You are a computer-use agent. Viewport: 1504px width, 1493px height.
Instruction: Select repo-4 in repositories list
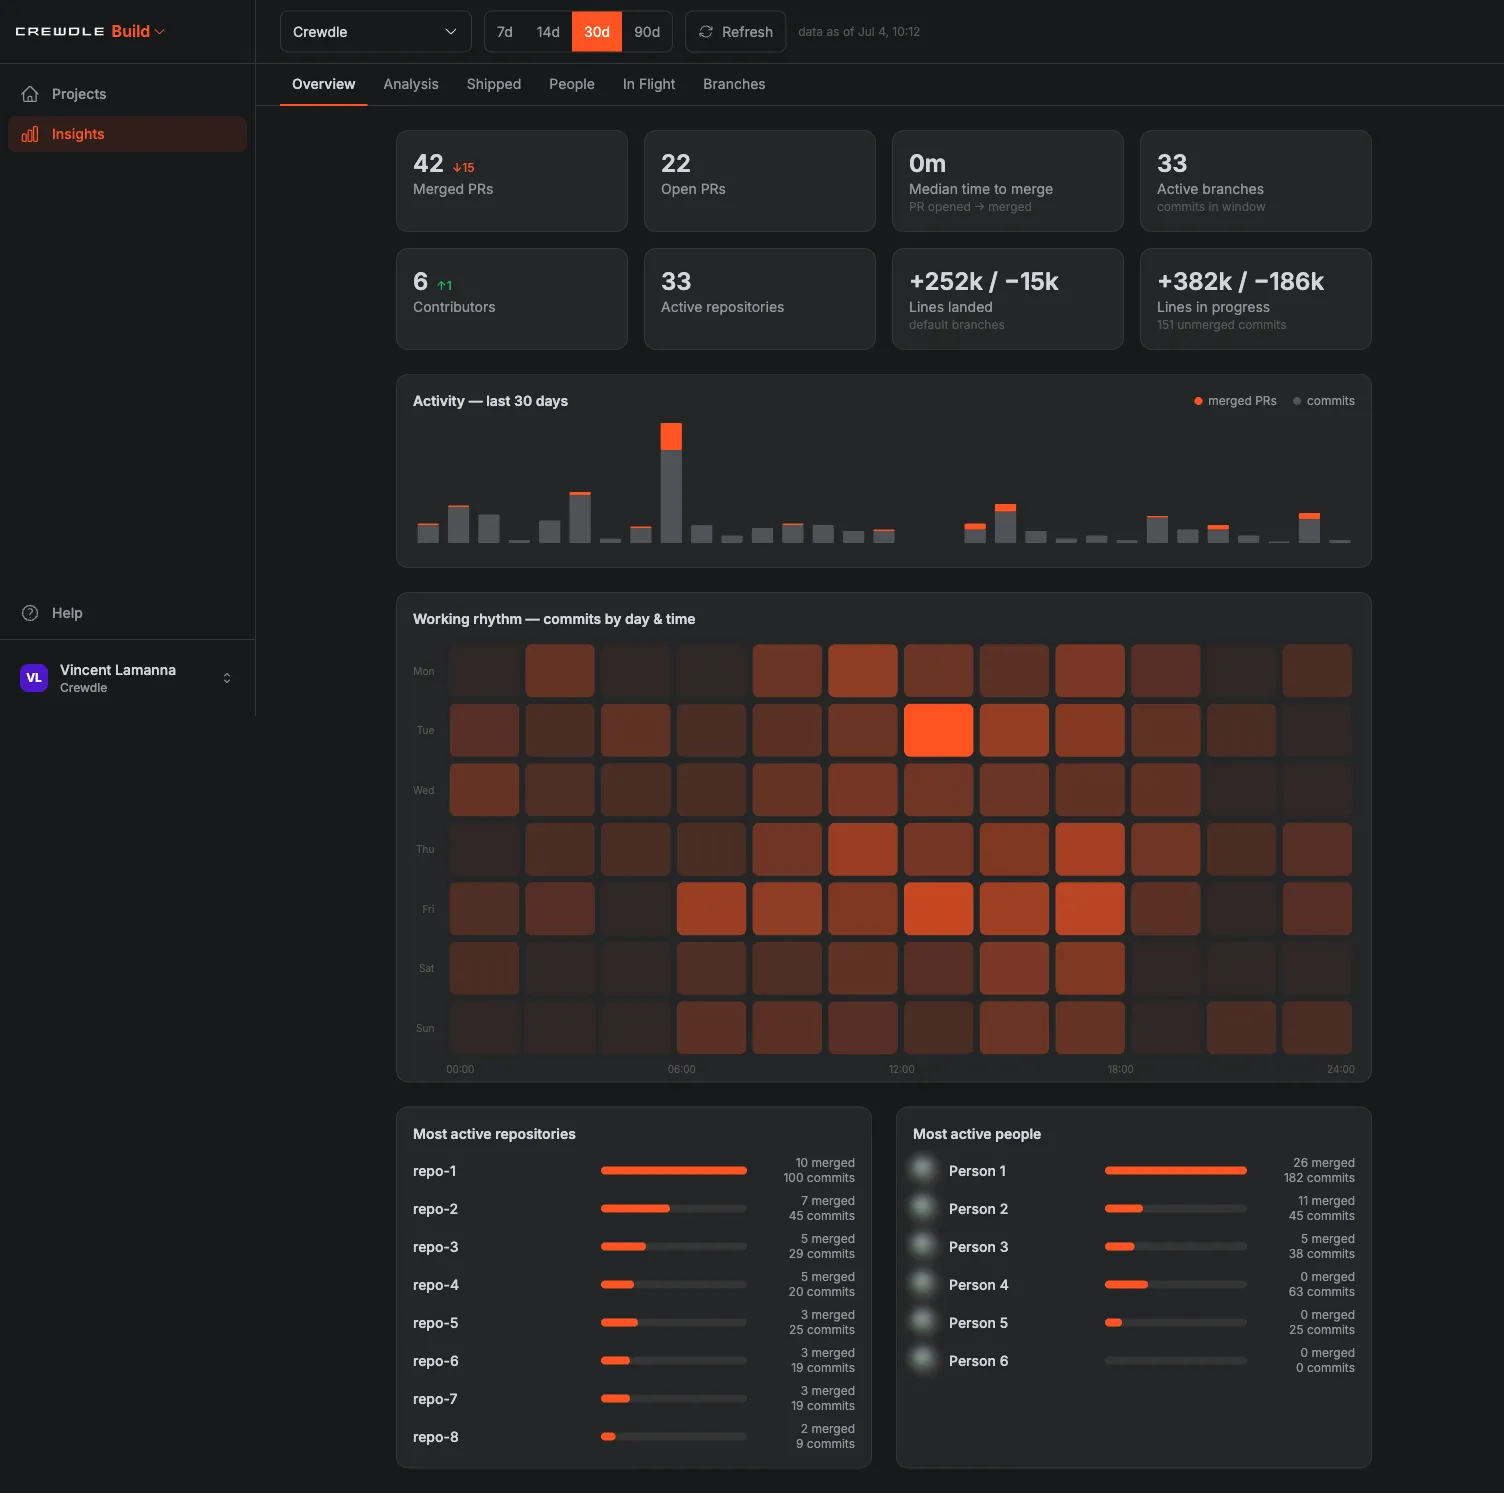[634, 1285]
